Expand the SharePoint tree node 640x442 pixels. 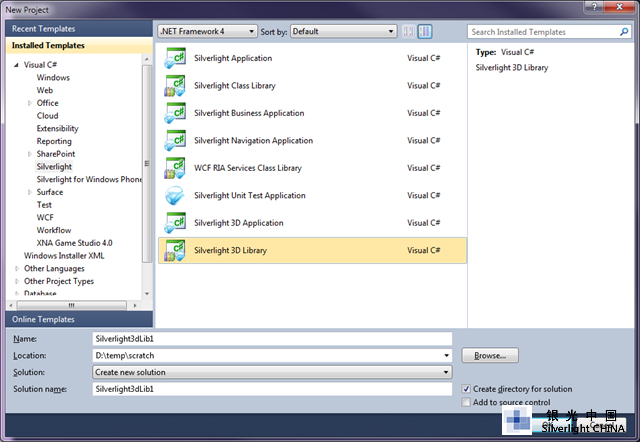29,154
